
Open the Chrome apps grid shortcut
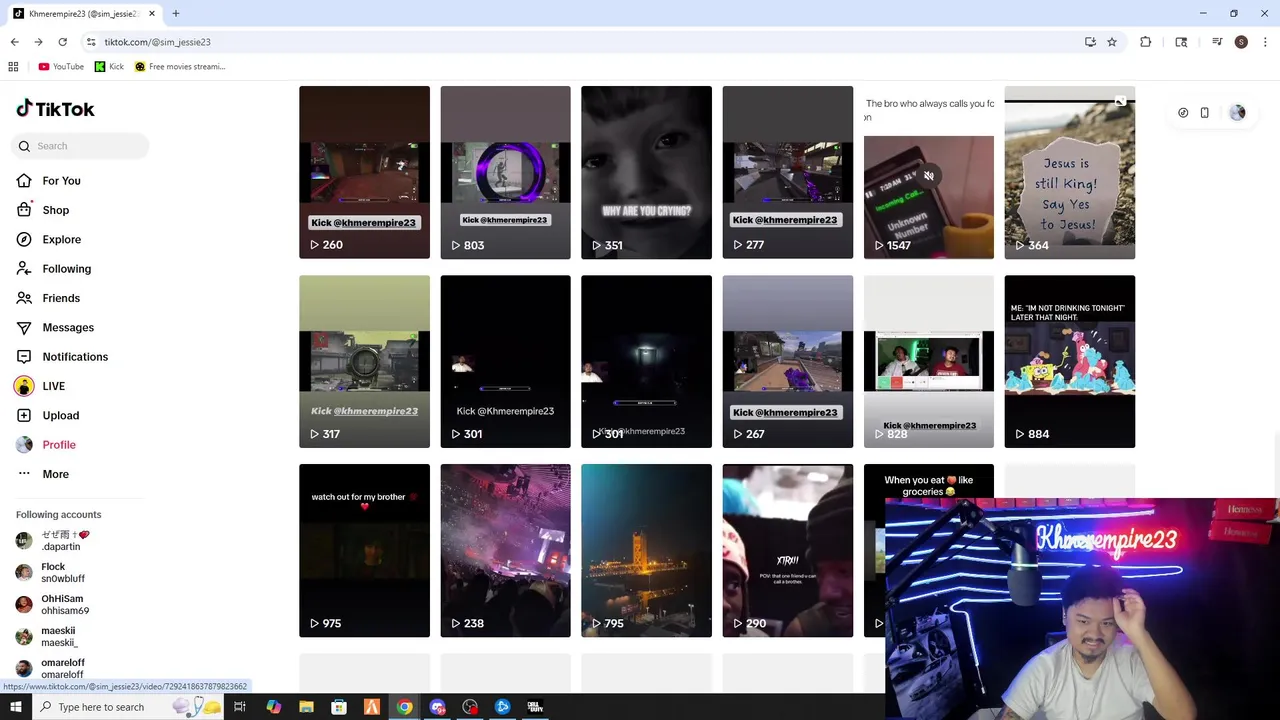click(13, 67)
